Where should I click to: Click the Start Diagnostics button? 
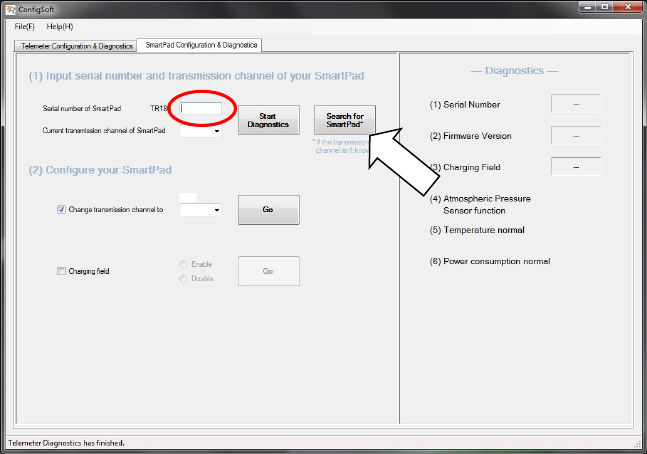click(269, 120)
